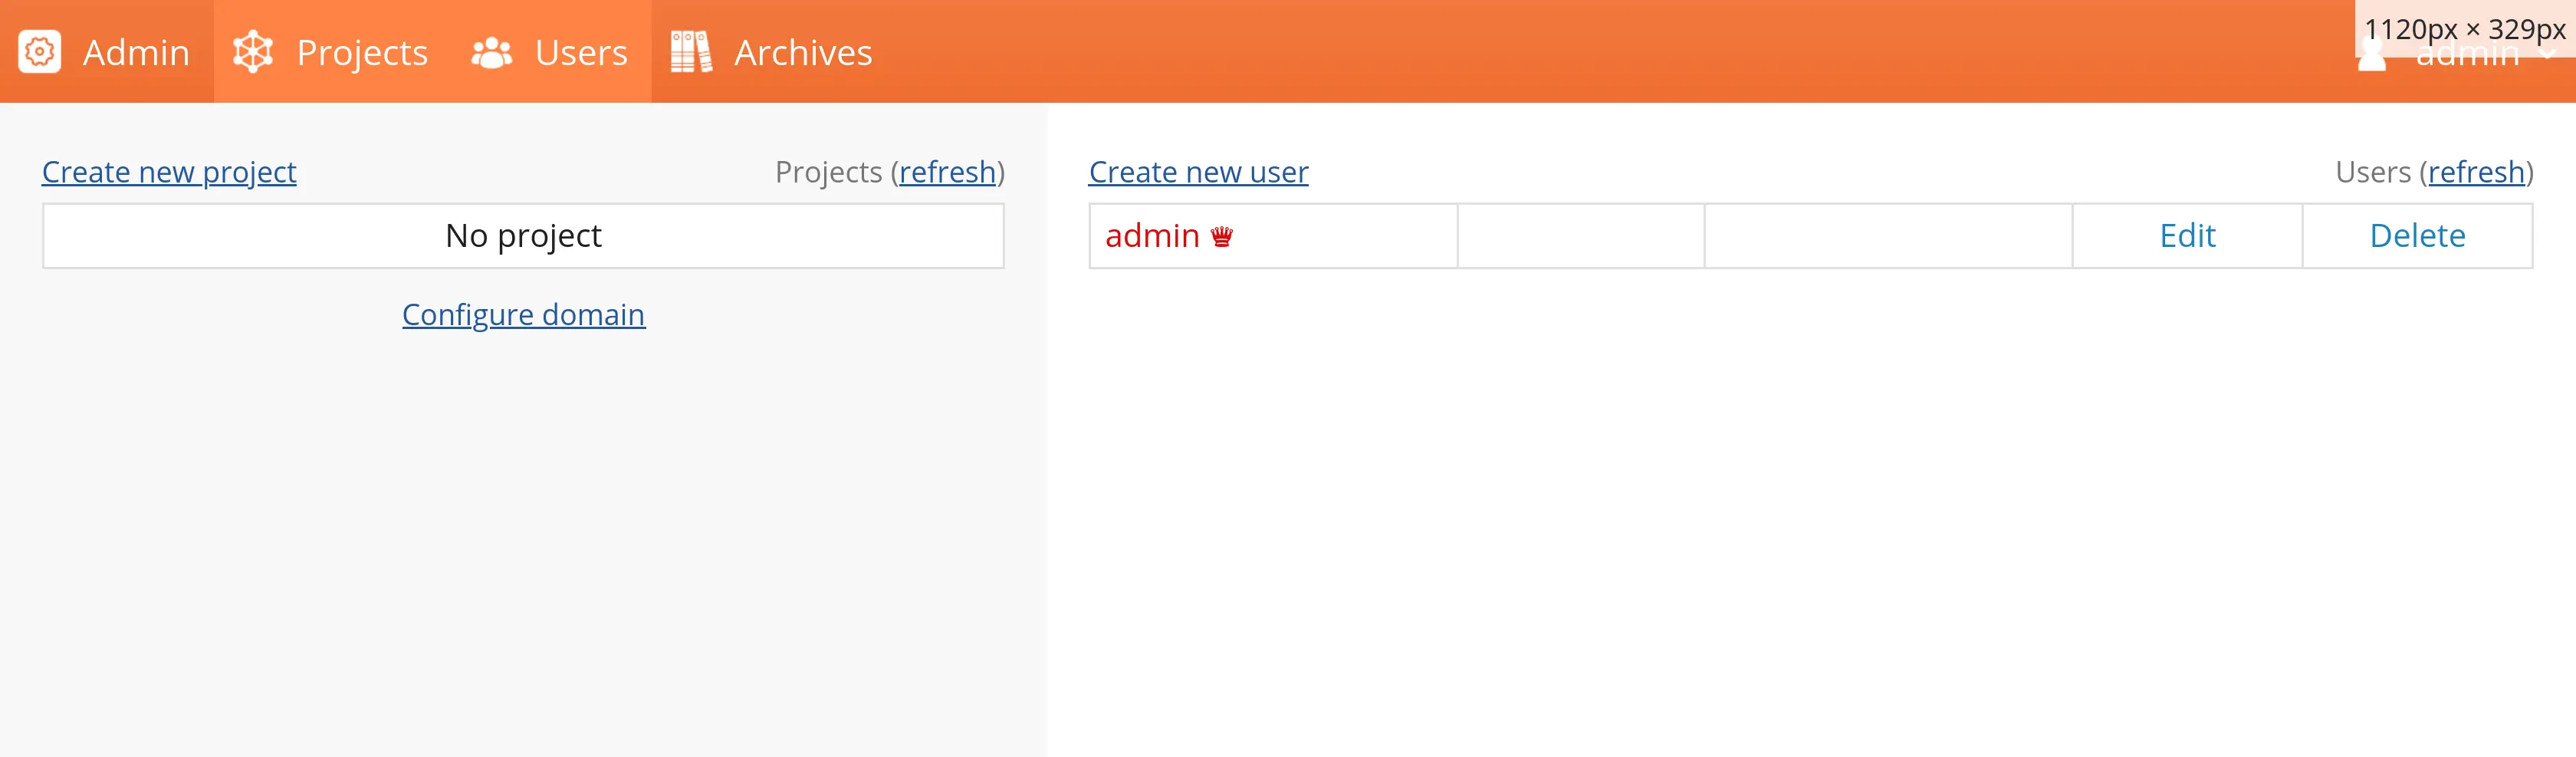Open the Archives menu label

[803, 52]
